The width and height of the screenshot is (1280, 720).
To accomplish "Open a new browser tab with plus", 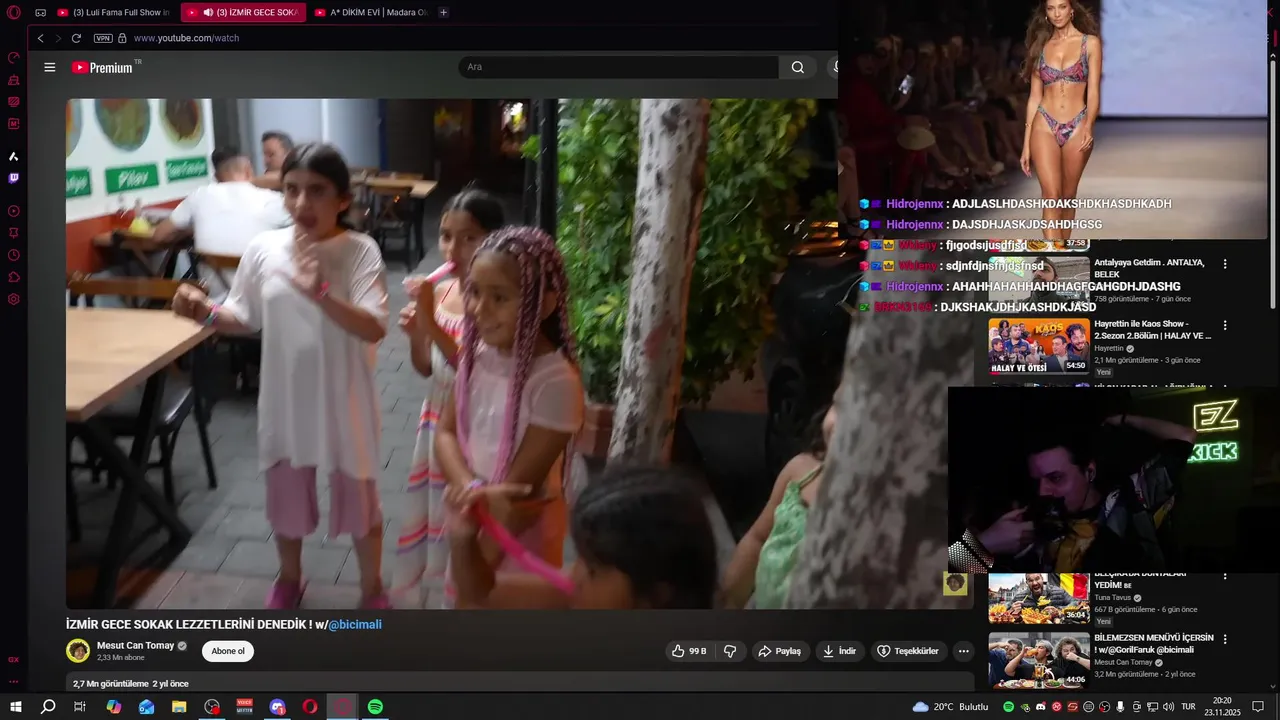I will [443, 13].
